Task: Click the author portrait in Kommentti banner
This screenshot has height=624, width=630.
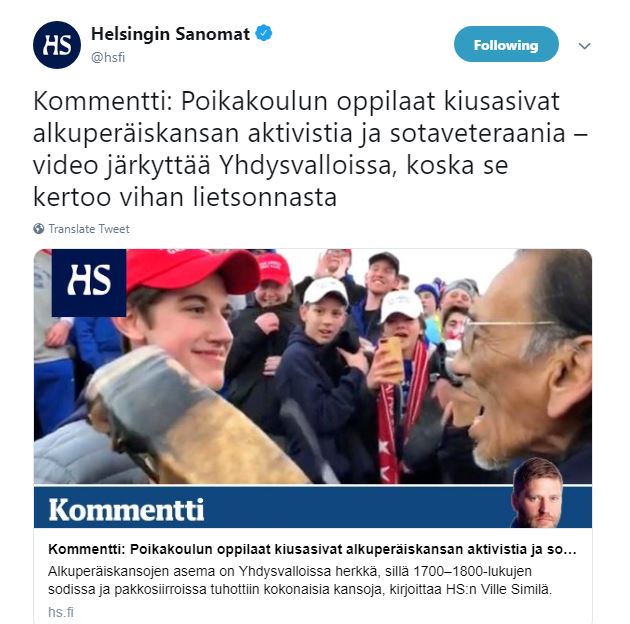Action: (536, 493)
